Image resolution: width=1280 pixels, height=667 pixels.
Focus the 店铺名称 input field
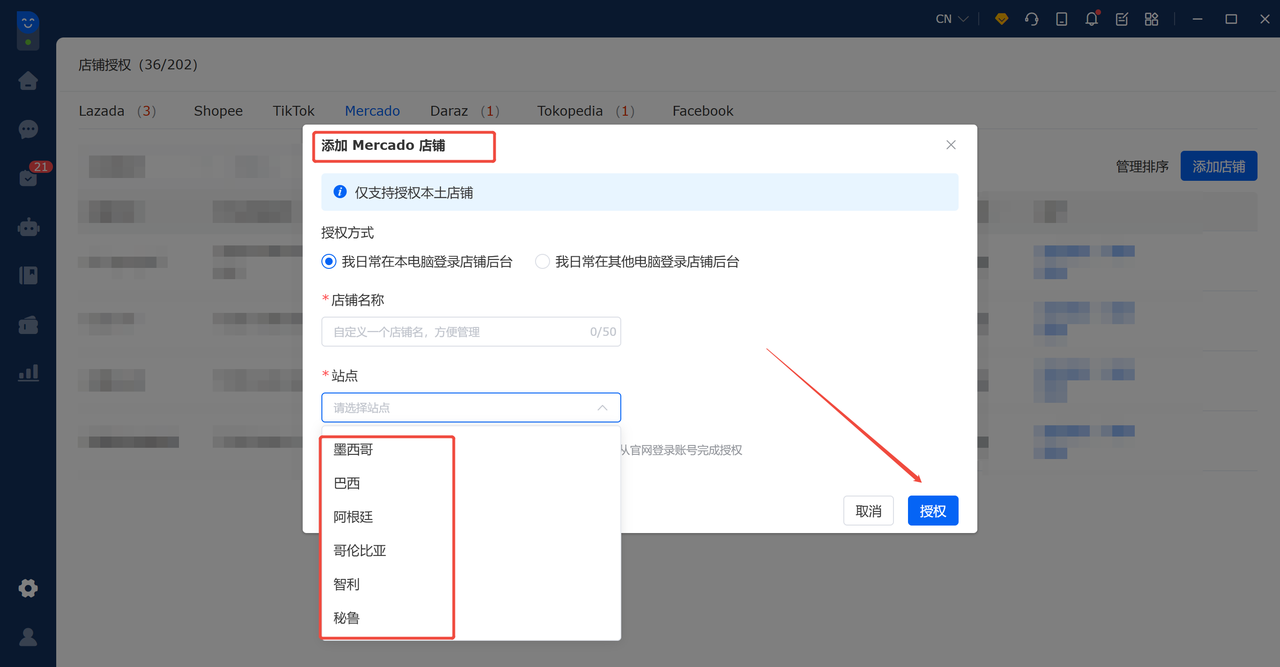tap(471, 332)
